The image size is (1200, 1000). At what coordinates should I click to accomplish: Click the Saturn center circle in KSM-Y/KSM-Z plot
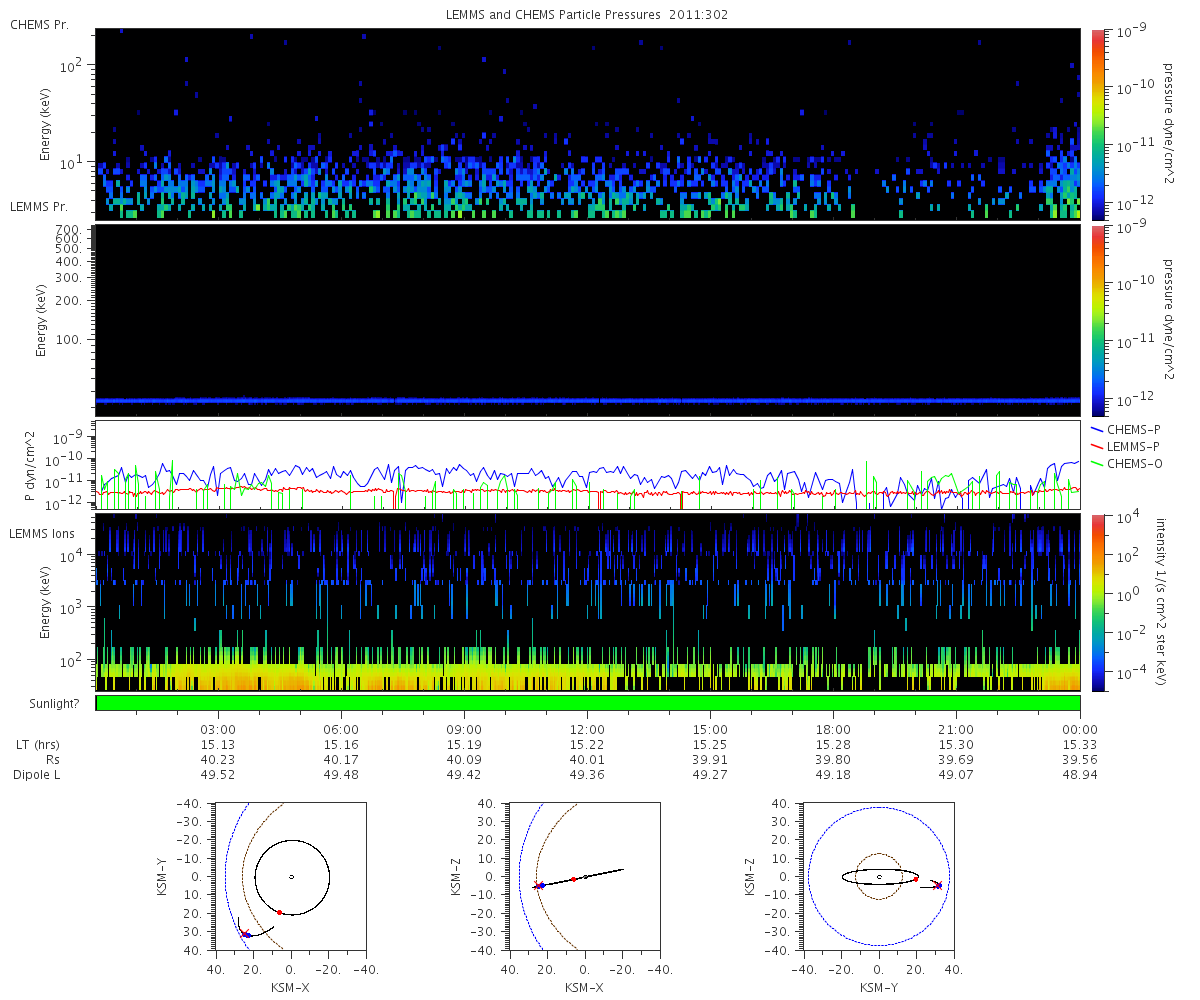click(879, 877)
